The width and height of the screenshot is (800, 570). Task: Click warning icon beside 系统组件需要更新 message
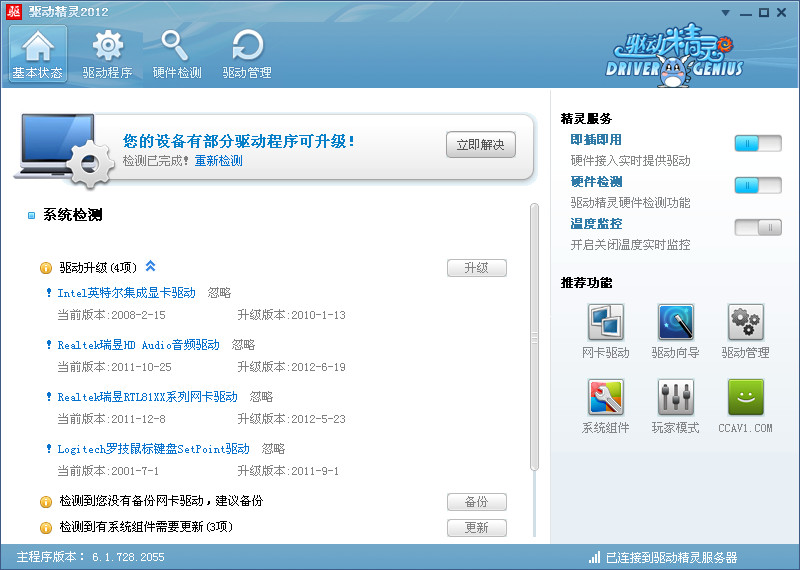tap(46, 528)
